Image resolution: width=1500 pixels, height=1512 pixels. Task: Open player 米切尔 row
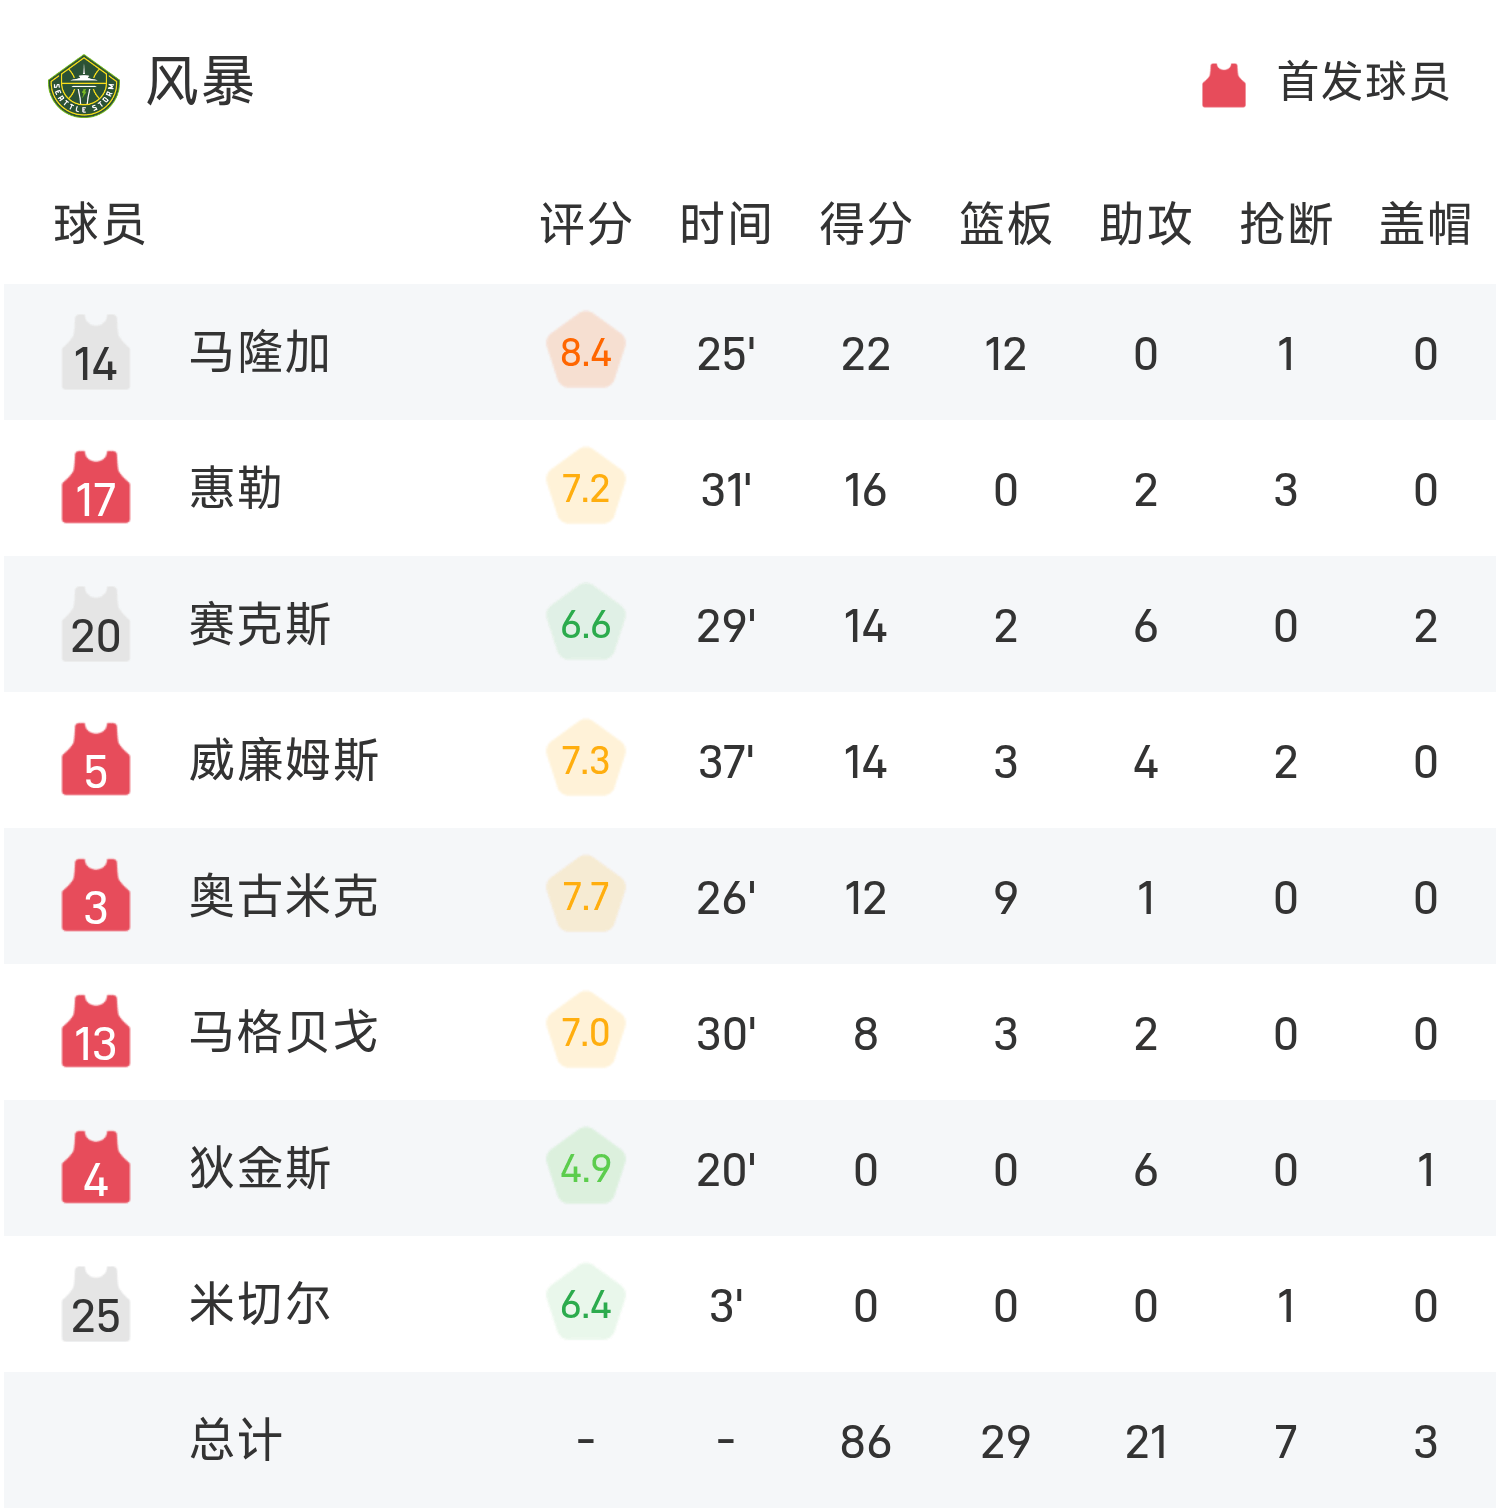[750, 1304]
